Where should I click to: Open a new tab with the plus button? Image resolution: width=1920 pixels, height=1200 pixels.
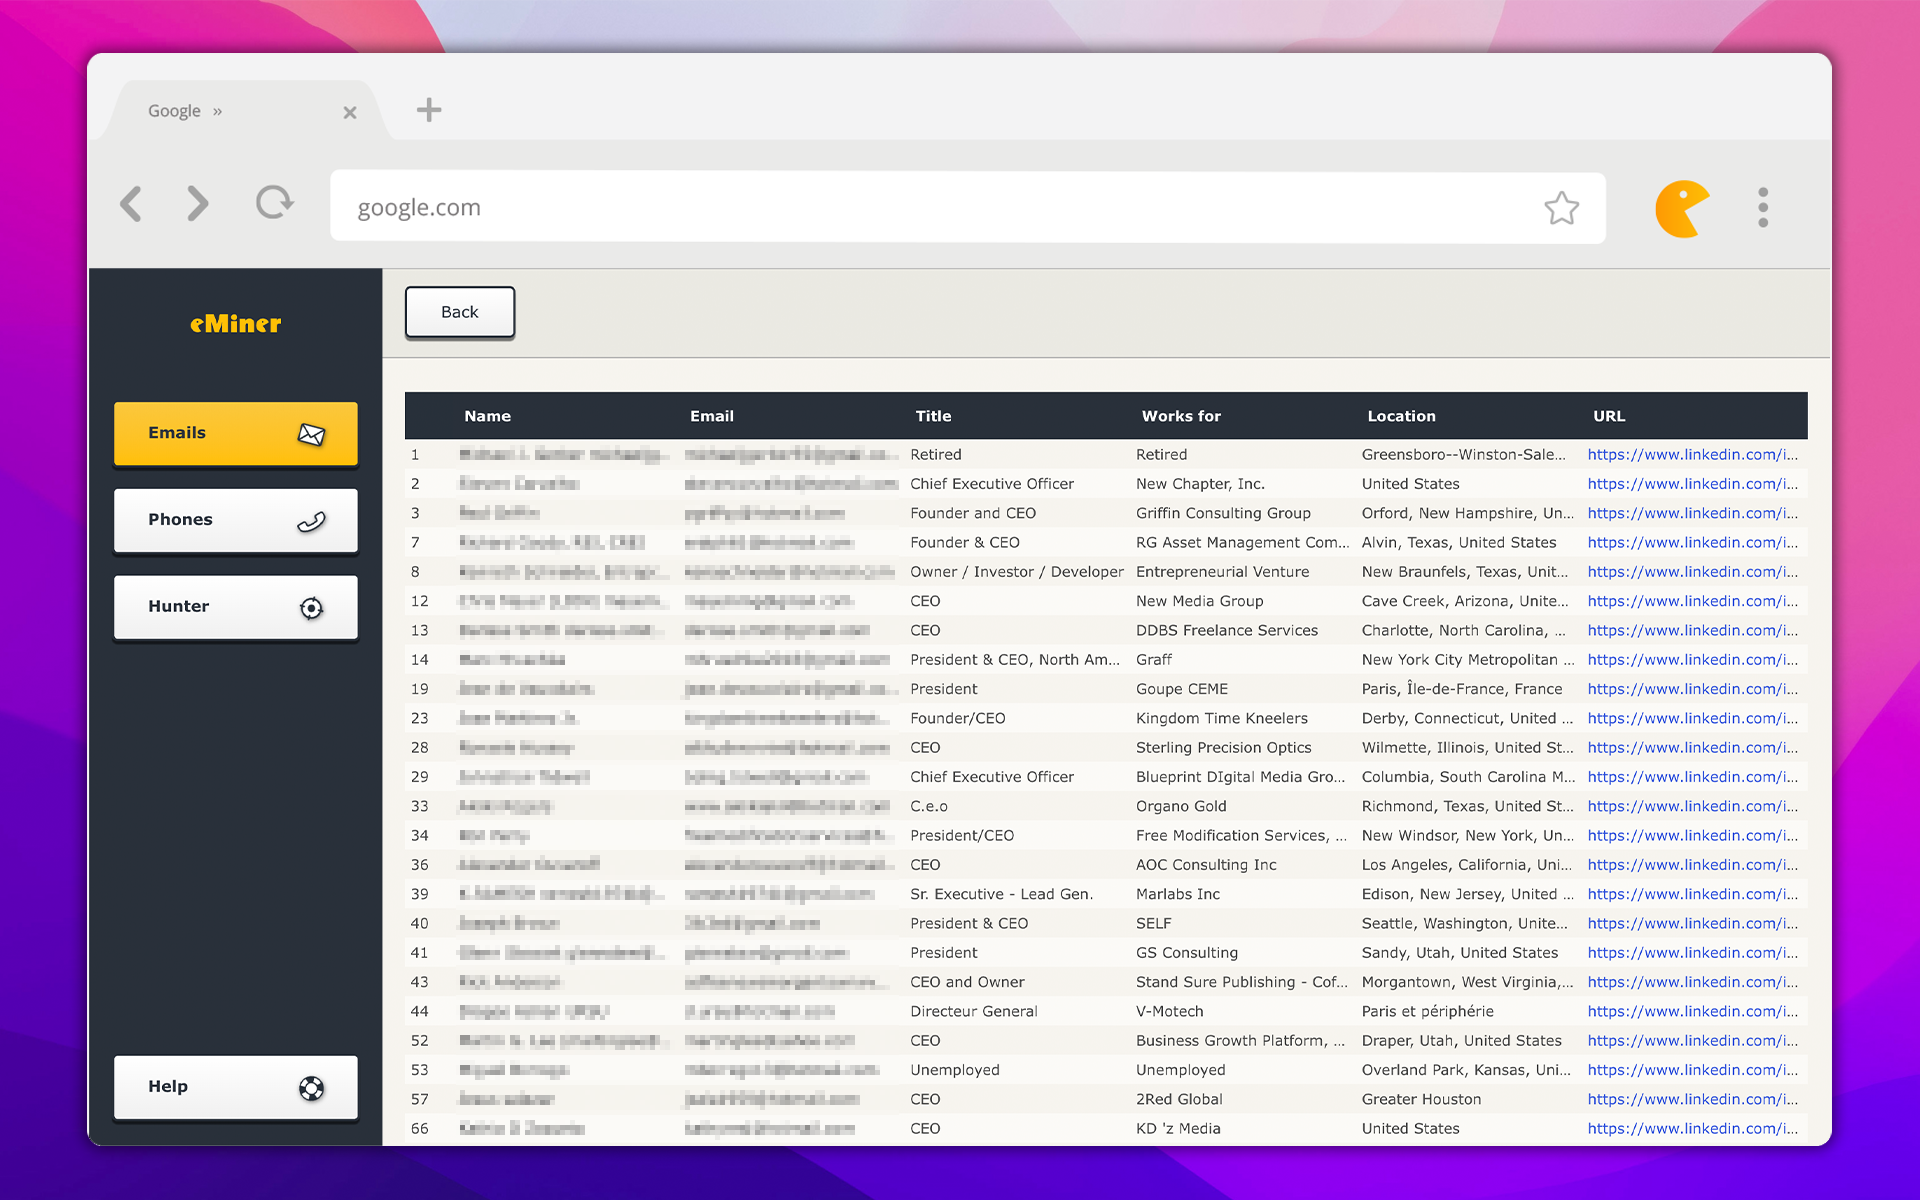tap(429, 110)
